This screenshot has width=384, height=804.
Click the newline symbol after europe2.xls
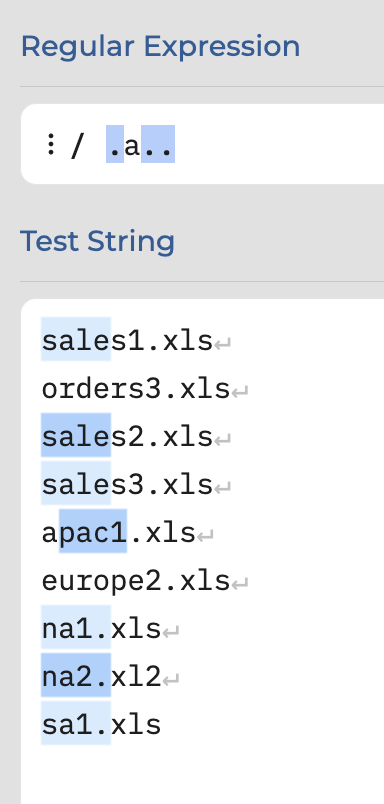coord(240,584)
